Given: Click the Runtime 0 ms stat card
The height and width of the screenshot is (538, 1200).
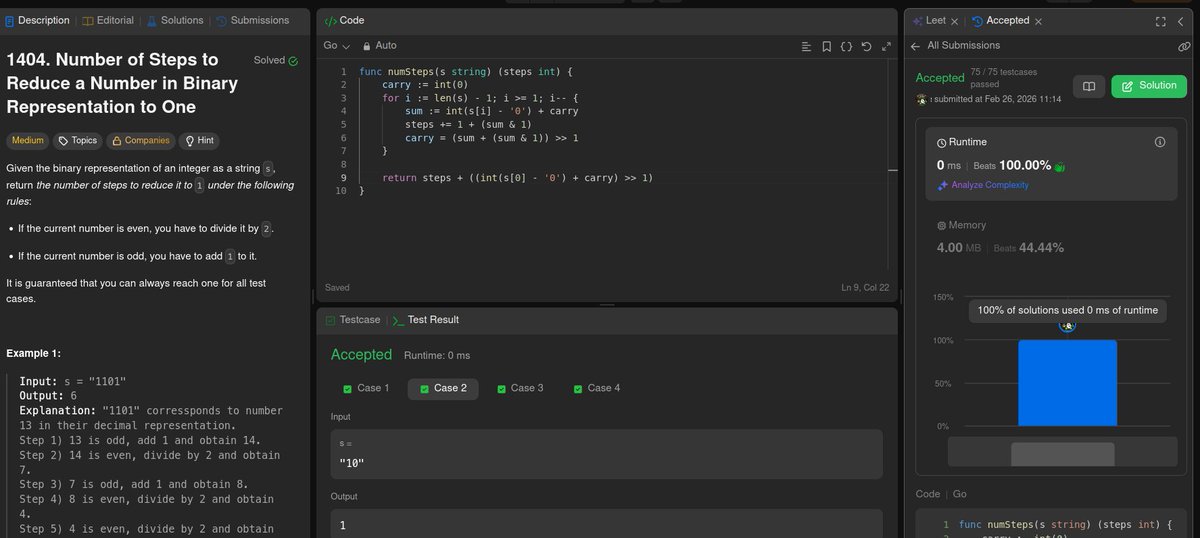Looking at the screenshot, I should point(1052,165).
